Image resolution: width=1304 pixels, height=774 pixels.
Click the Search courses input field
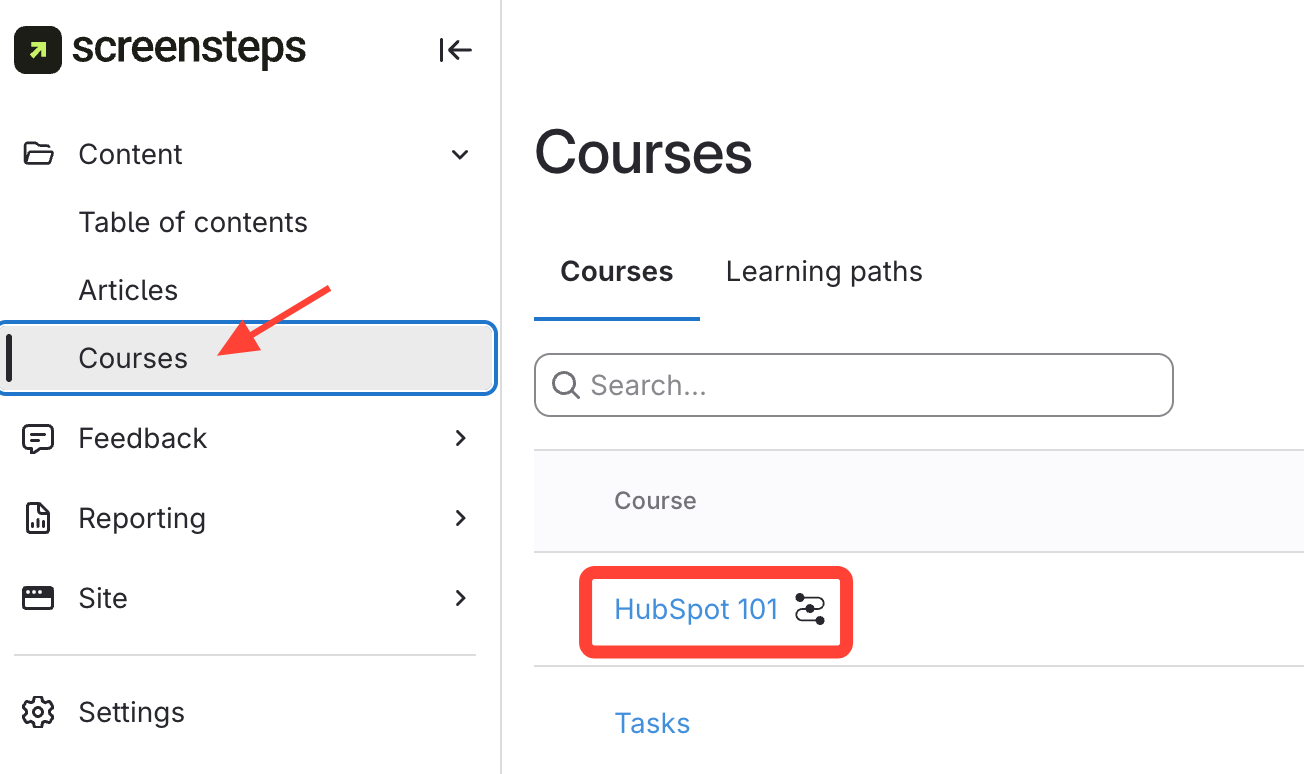pos(870,385)
